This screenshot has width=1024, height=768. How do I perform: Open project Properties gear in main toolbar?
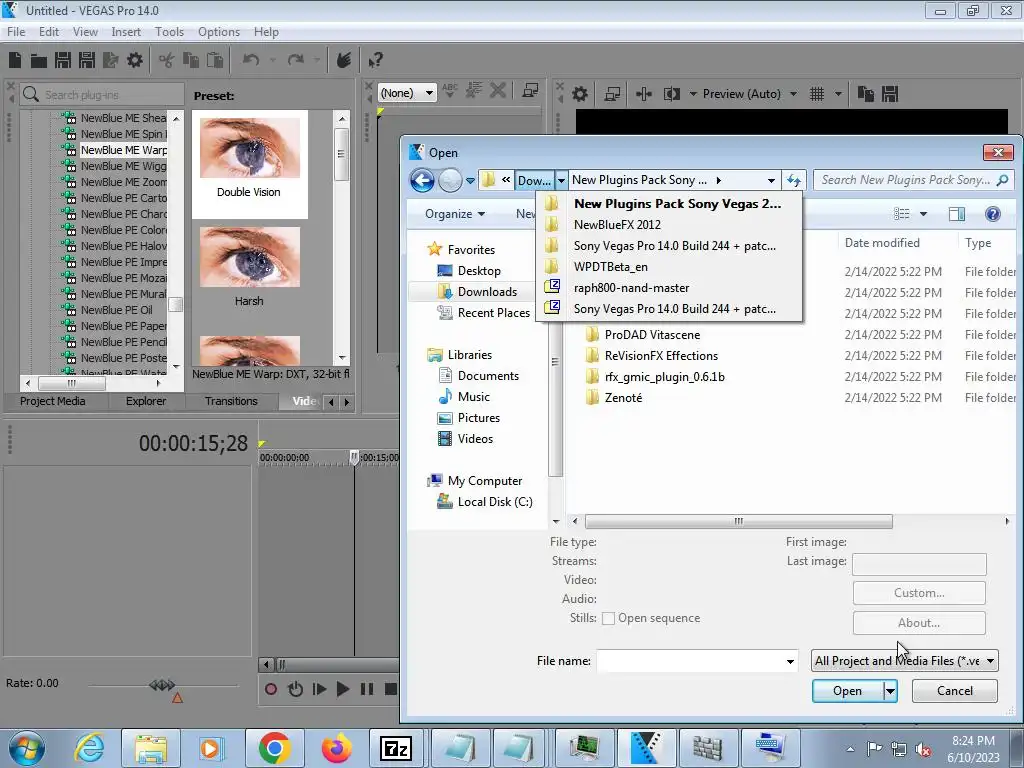pyautogui.click(x=135, y=61)
